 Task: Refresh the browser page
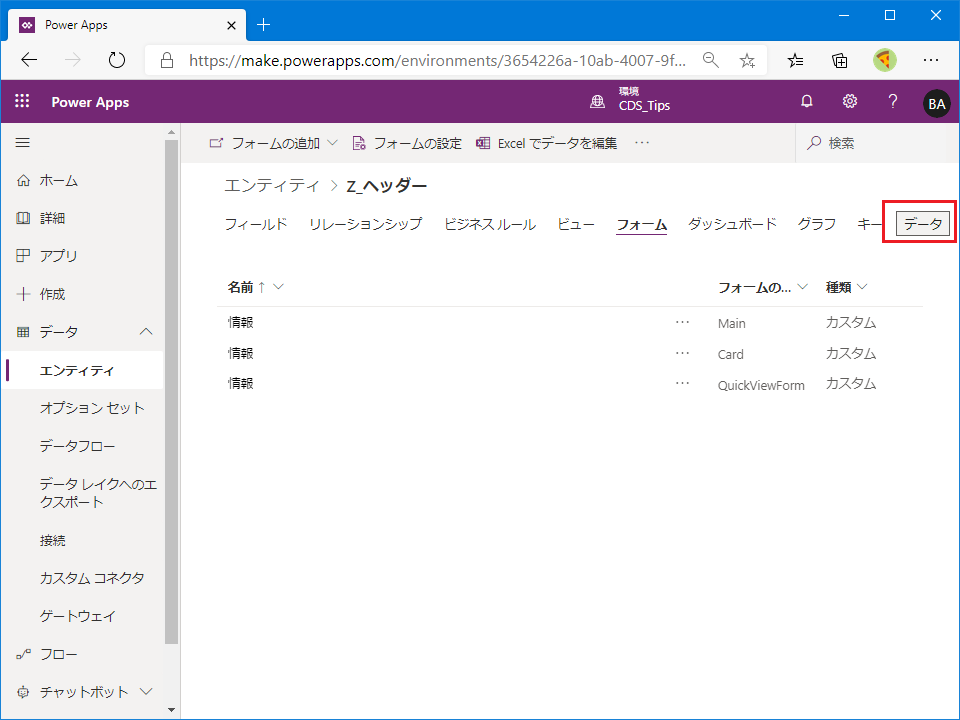tap(116, 60)
